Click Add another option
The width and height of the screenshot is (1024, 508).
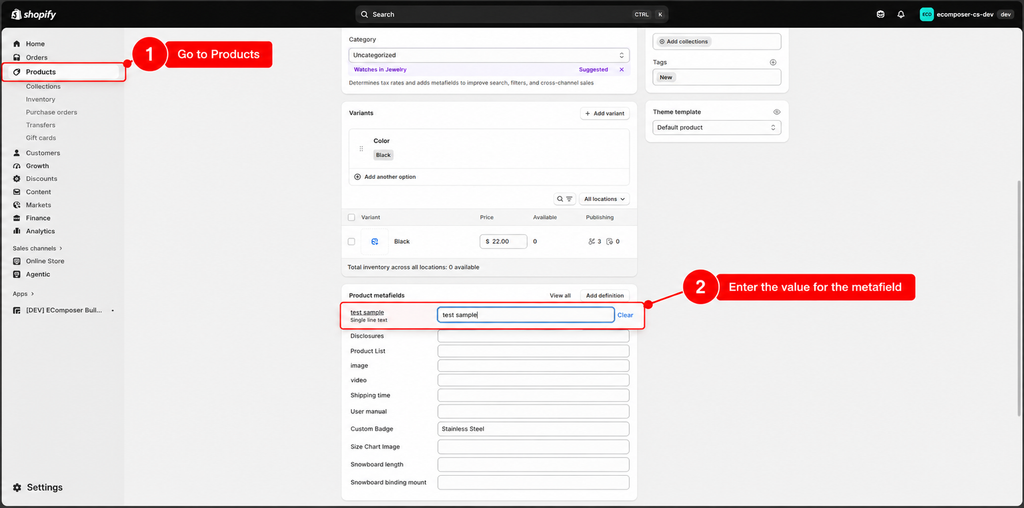pos(385,177)
